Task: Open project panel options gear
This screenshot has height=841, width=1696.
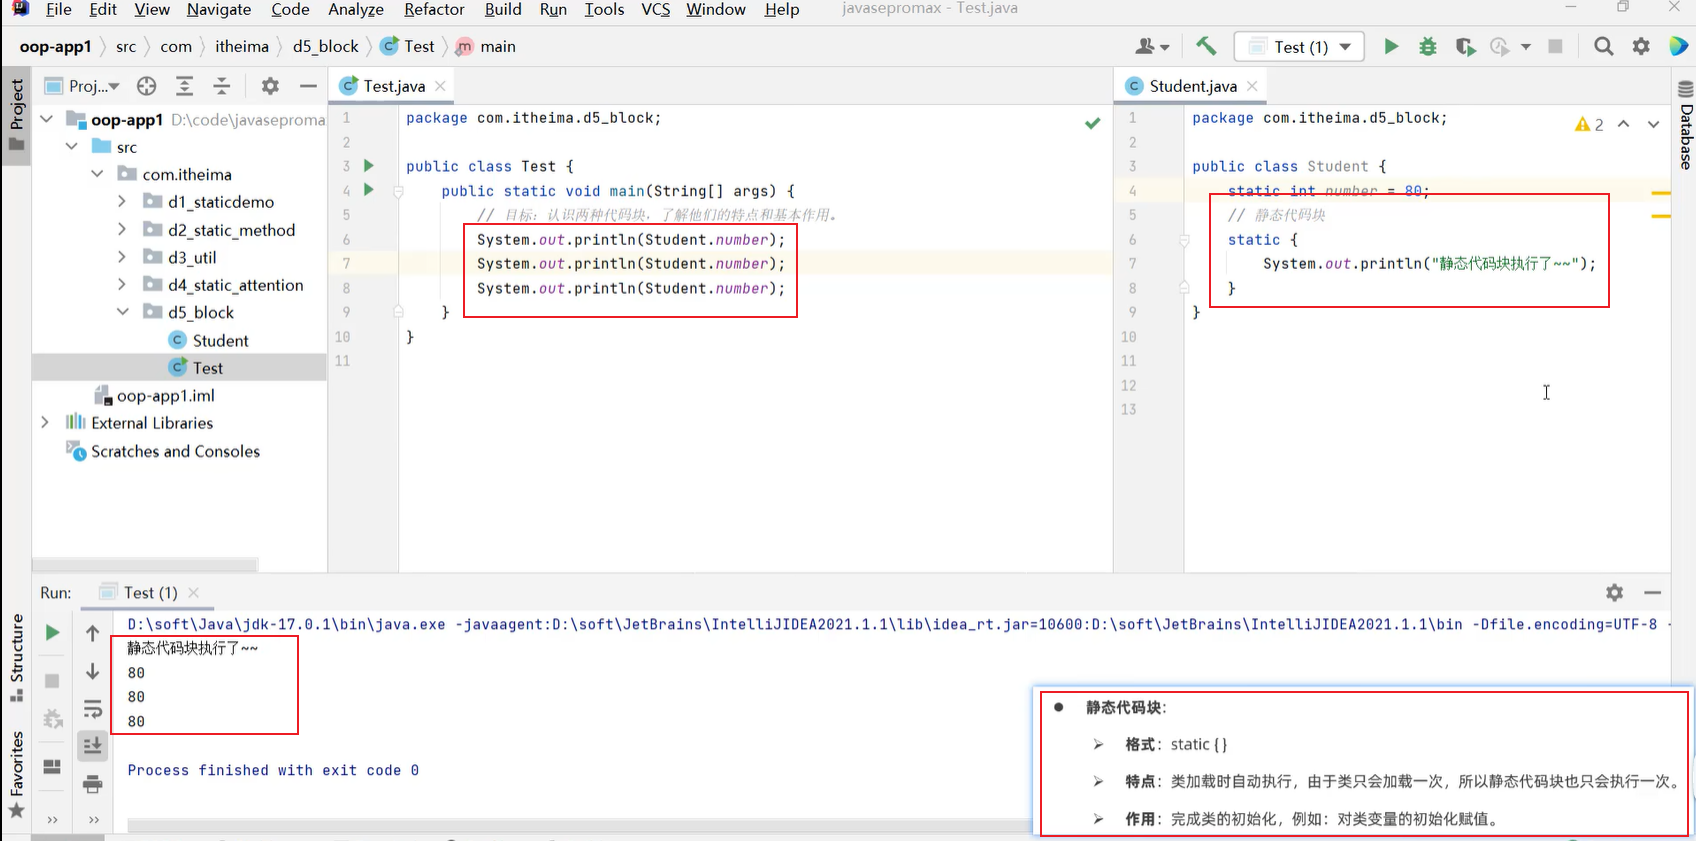Action: click(270, 86)
